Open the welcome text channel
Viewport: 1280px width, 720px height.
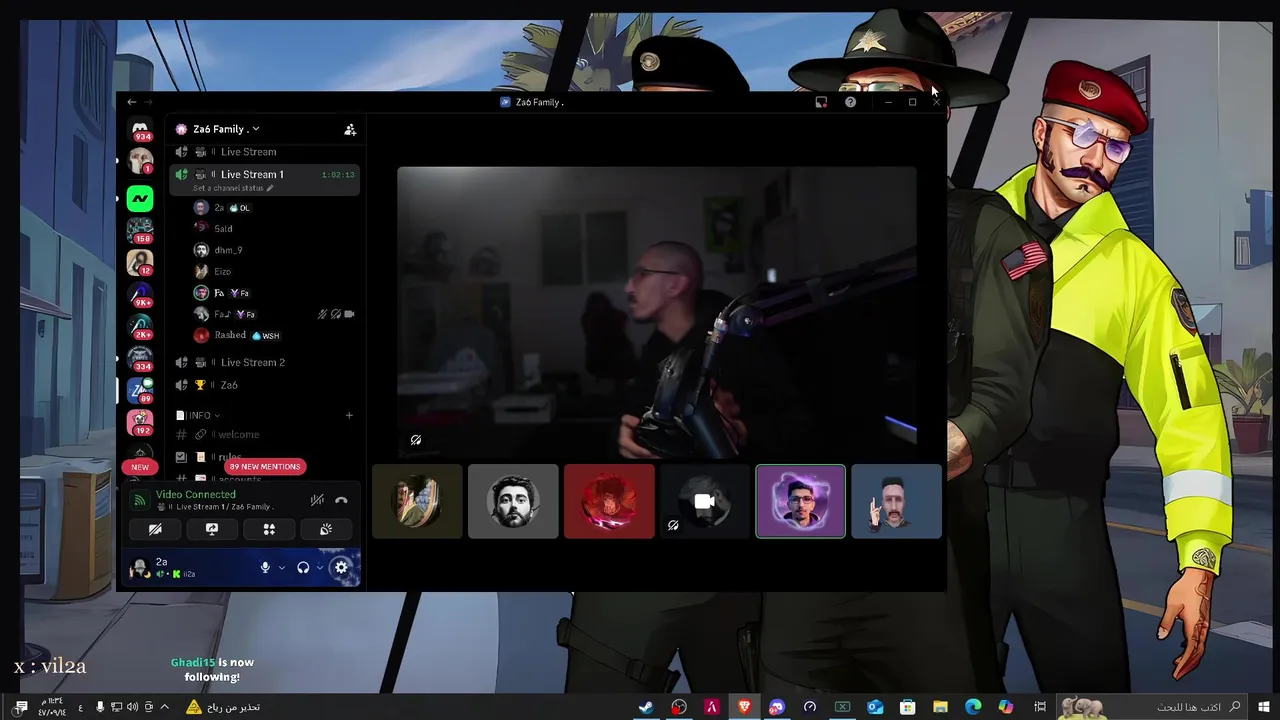(264, 434)
